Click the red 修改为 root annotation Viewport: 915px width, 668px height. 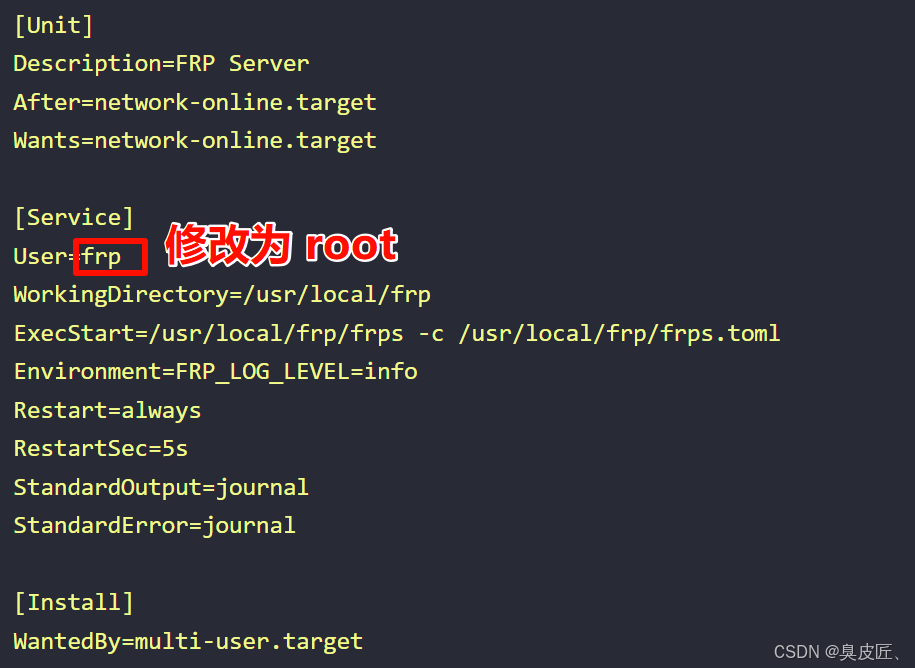tap(282, 245)
